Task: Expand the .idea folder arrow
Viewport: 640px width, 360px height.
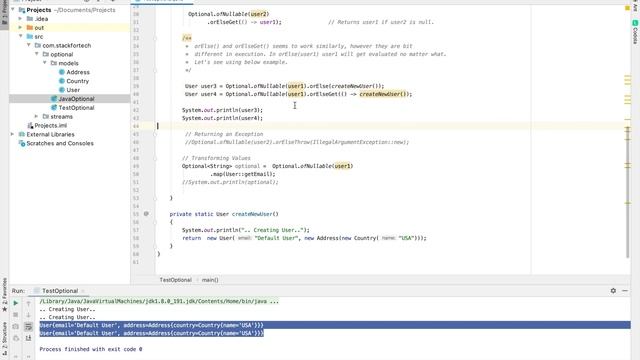Action: [20, 19]
